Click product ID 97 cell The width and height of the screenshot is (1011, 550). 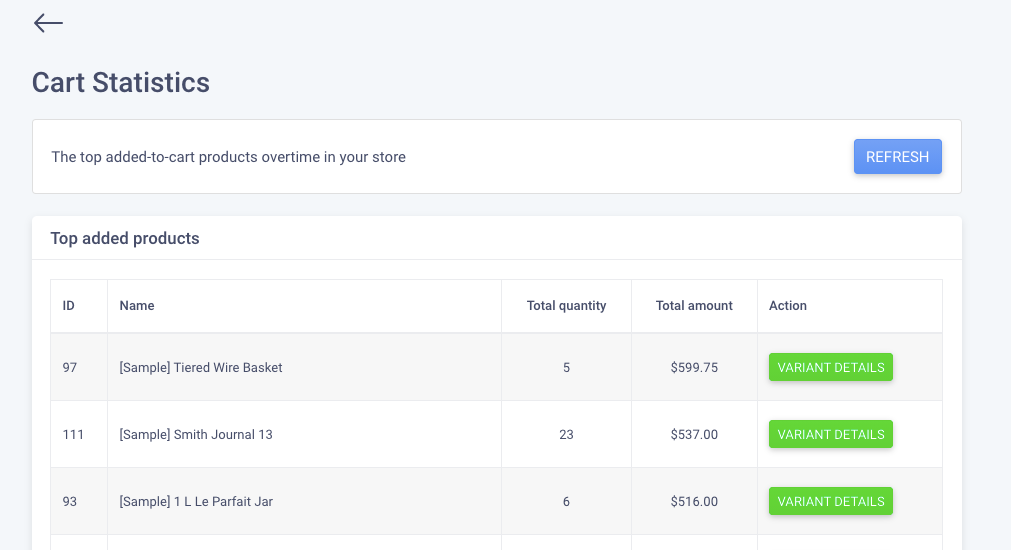(x=70, y=368)
